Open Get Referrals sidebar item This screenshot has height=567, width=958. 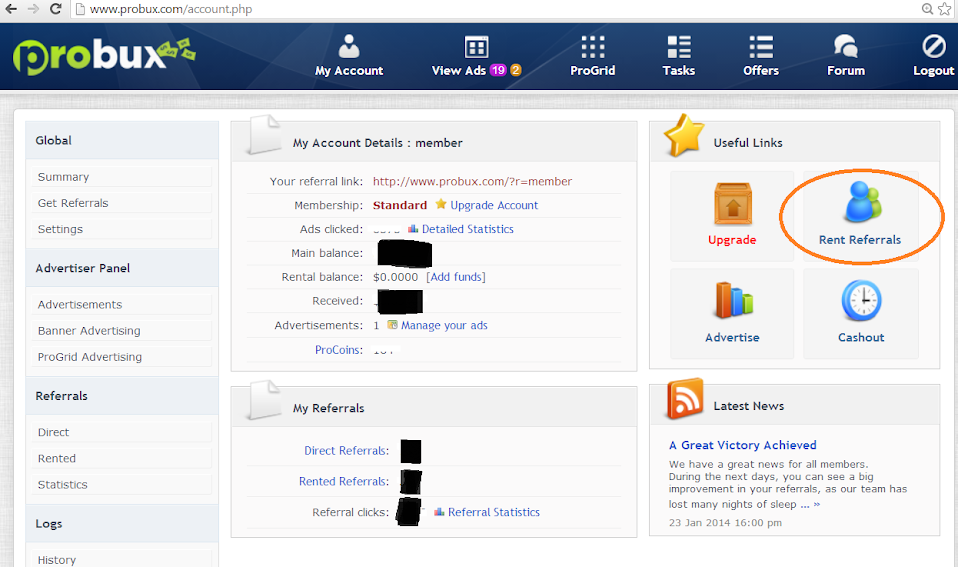121,203
